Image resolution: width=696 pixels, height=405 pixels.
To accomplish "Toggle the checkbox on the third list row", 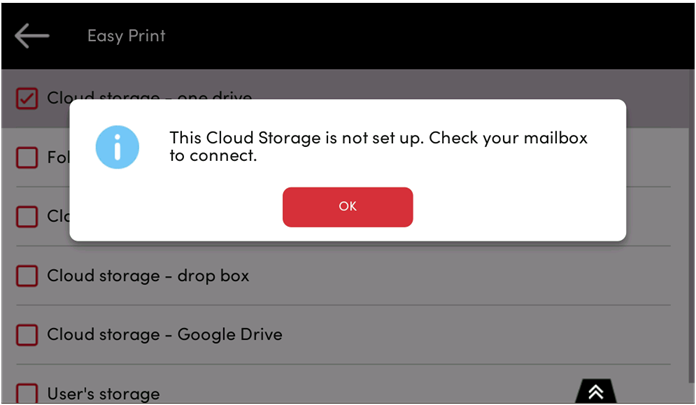I will click(28, 216).
